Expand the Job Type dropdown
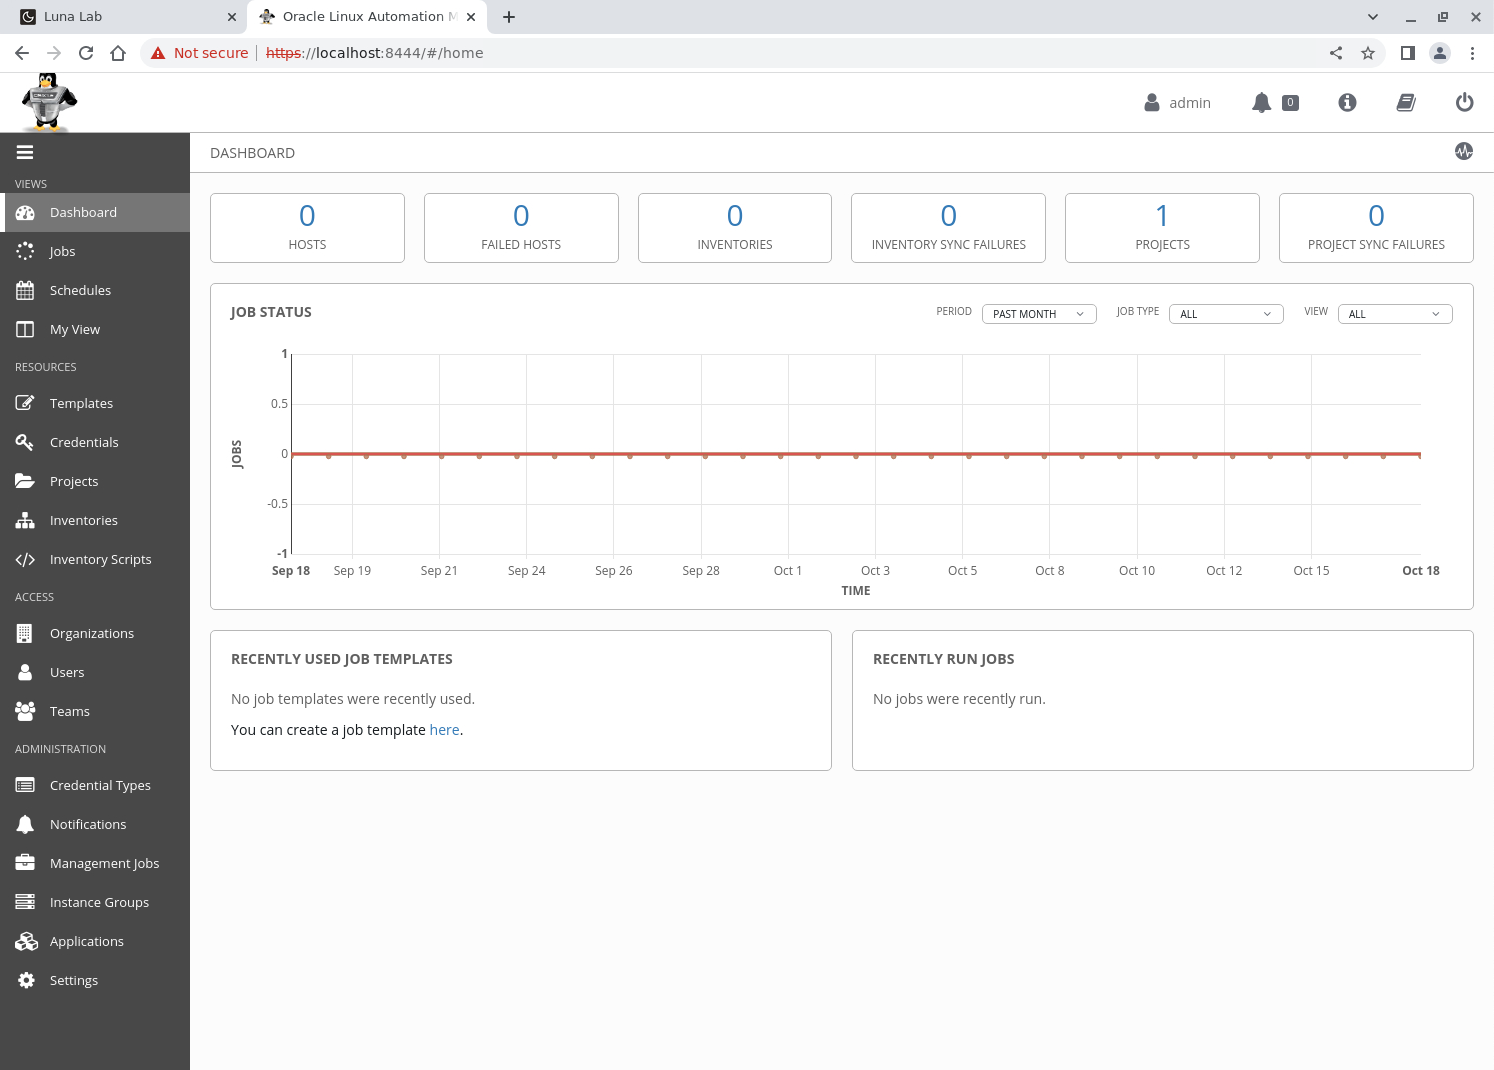Image resolution: width=1494 pixels, height=1070 pixels. [1226, 314]
